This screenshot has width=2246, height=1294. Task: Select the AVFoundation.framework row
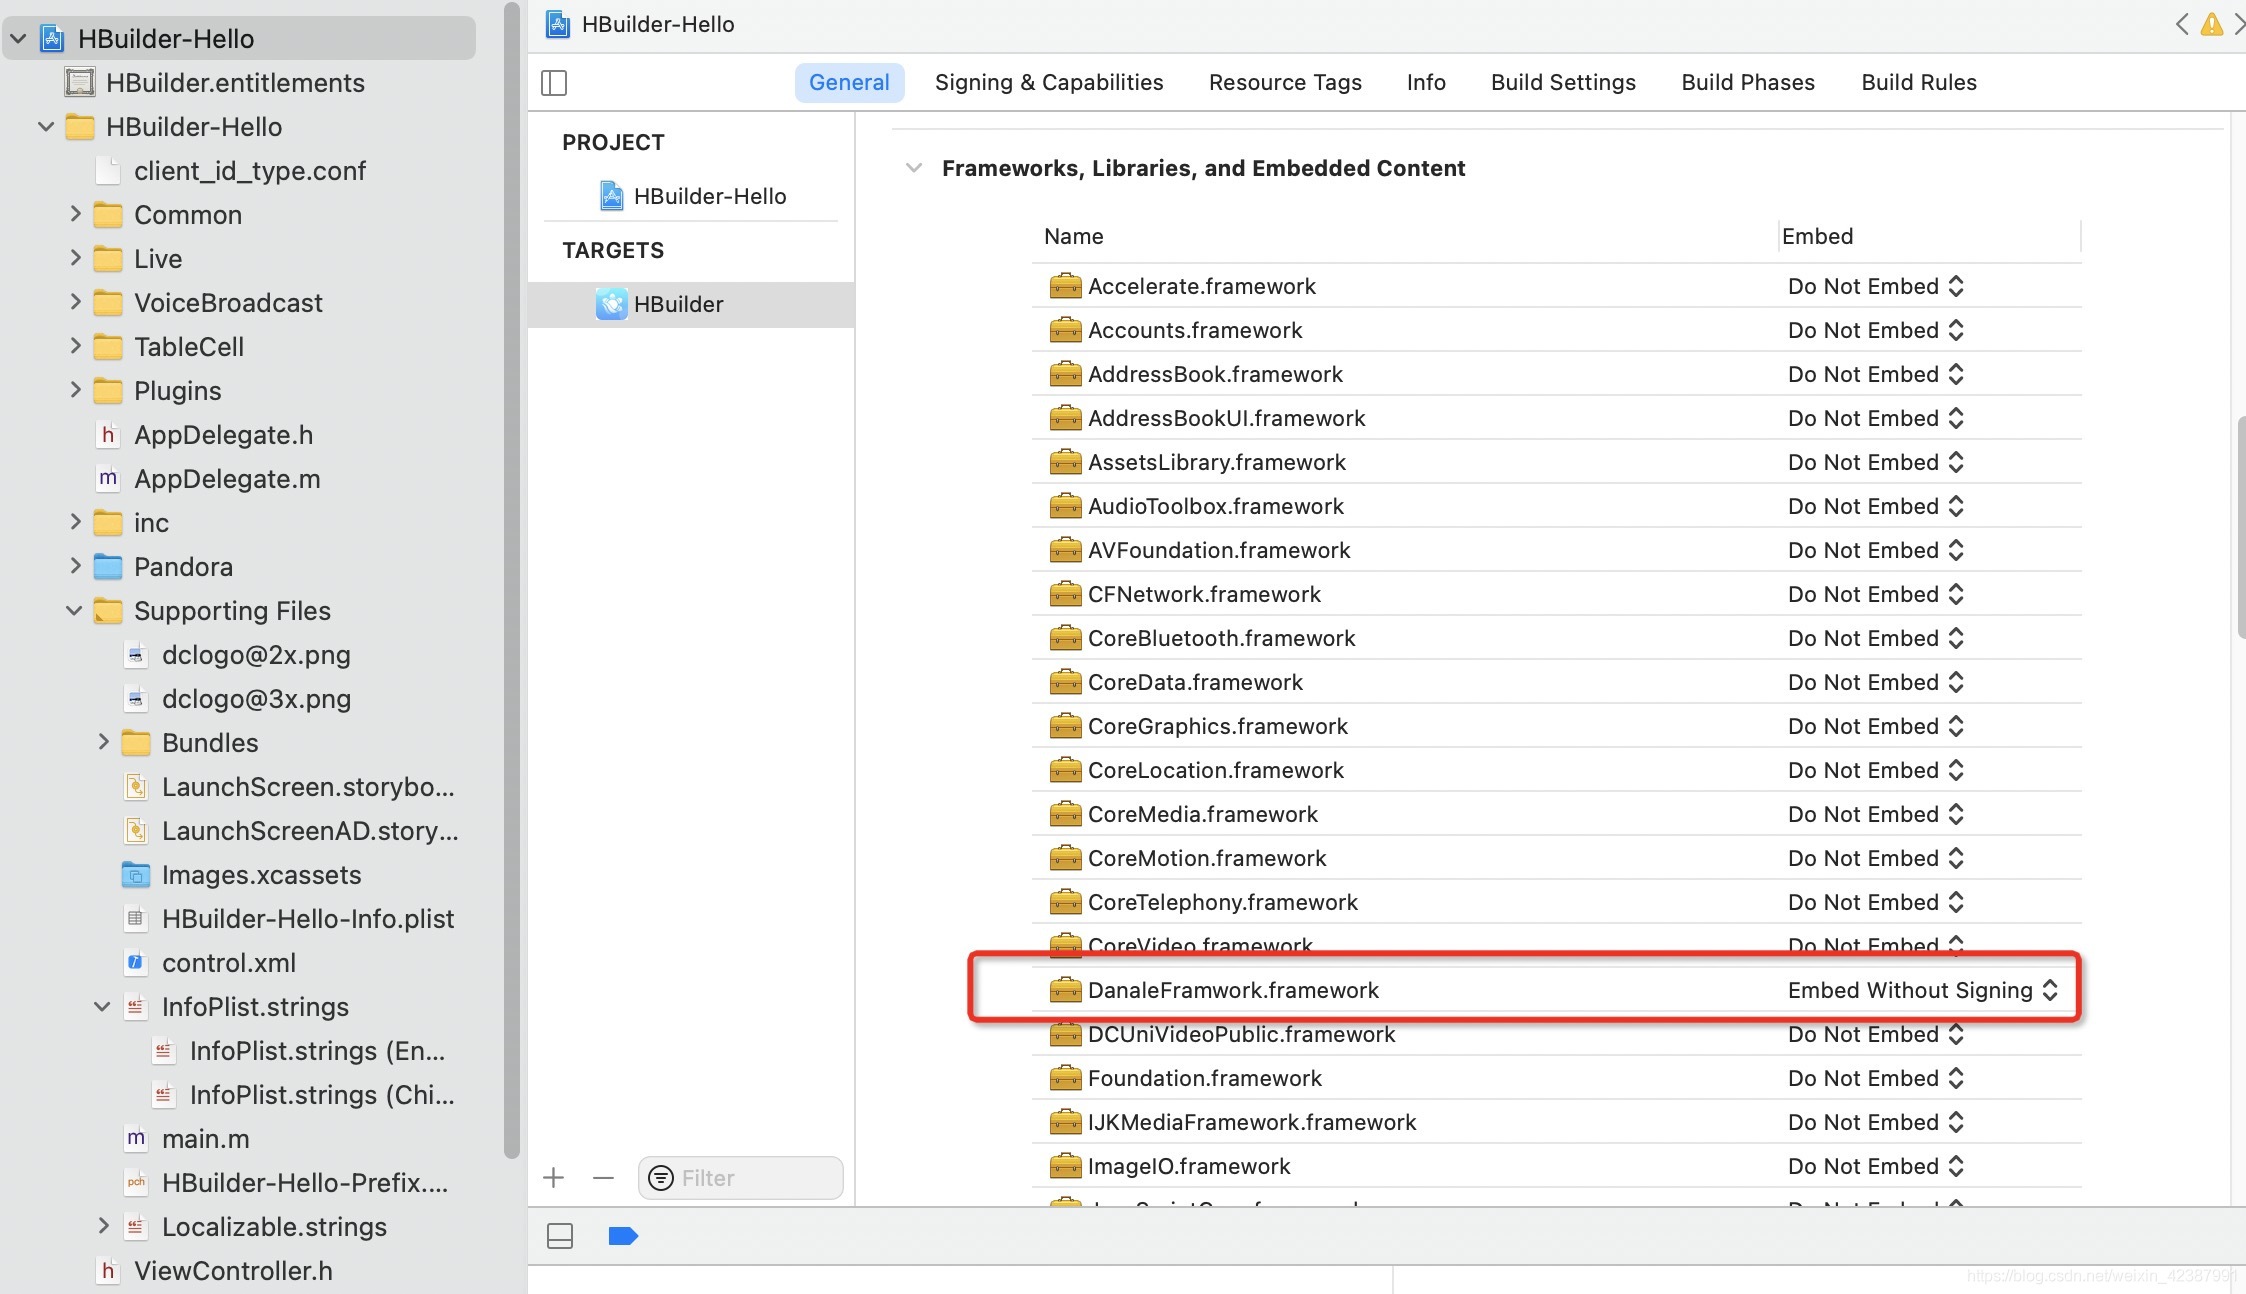click(1557, 550)
